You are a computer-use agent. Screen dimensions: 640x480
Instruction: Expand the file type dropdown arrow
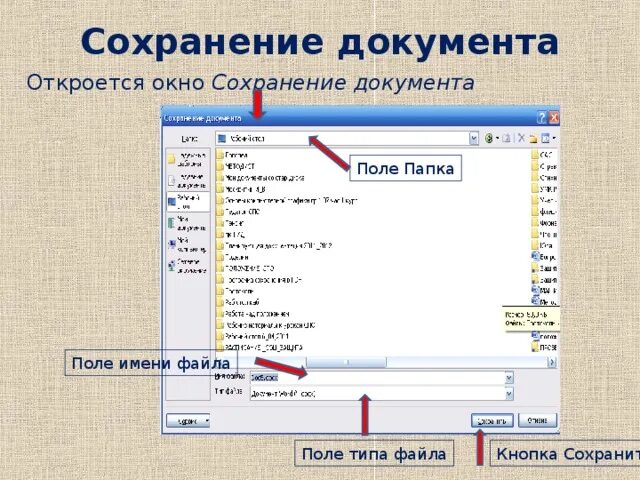tap(509, 394)
